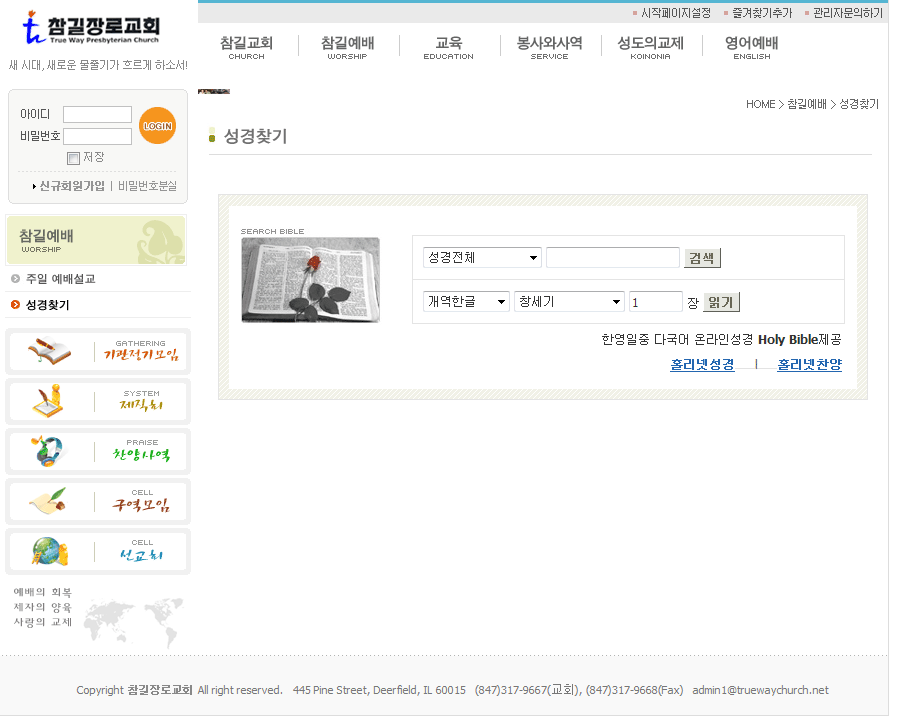This screenshot has width=900, height=718.
Task: Click 시작페이지설정 in the top bar
Action: (676, 13)
